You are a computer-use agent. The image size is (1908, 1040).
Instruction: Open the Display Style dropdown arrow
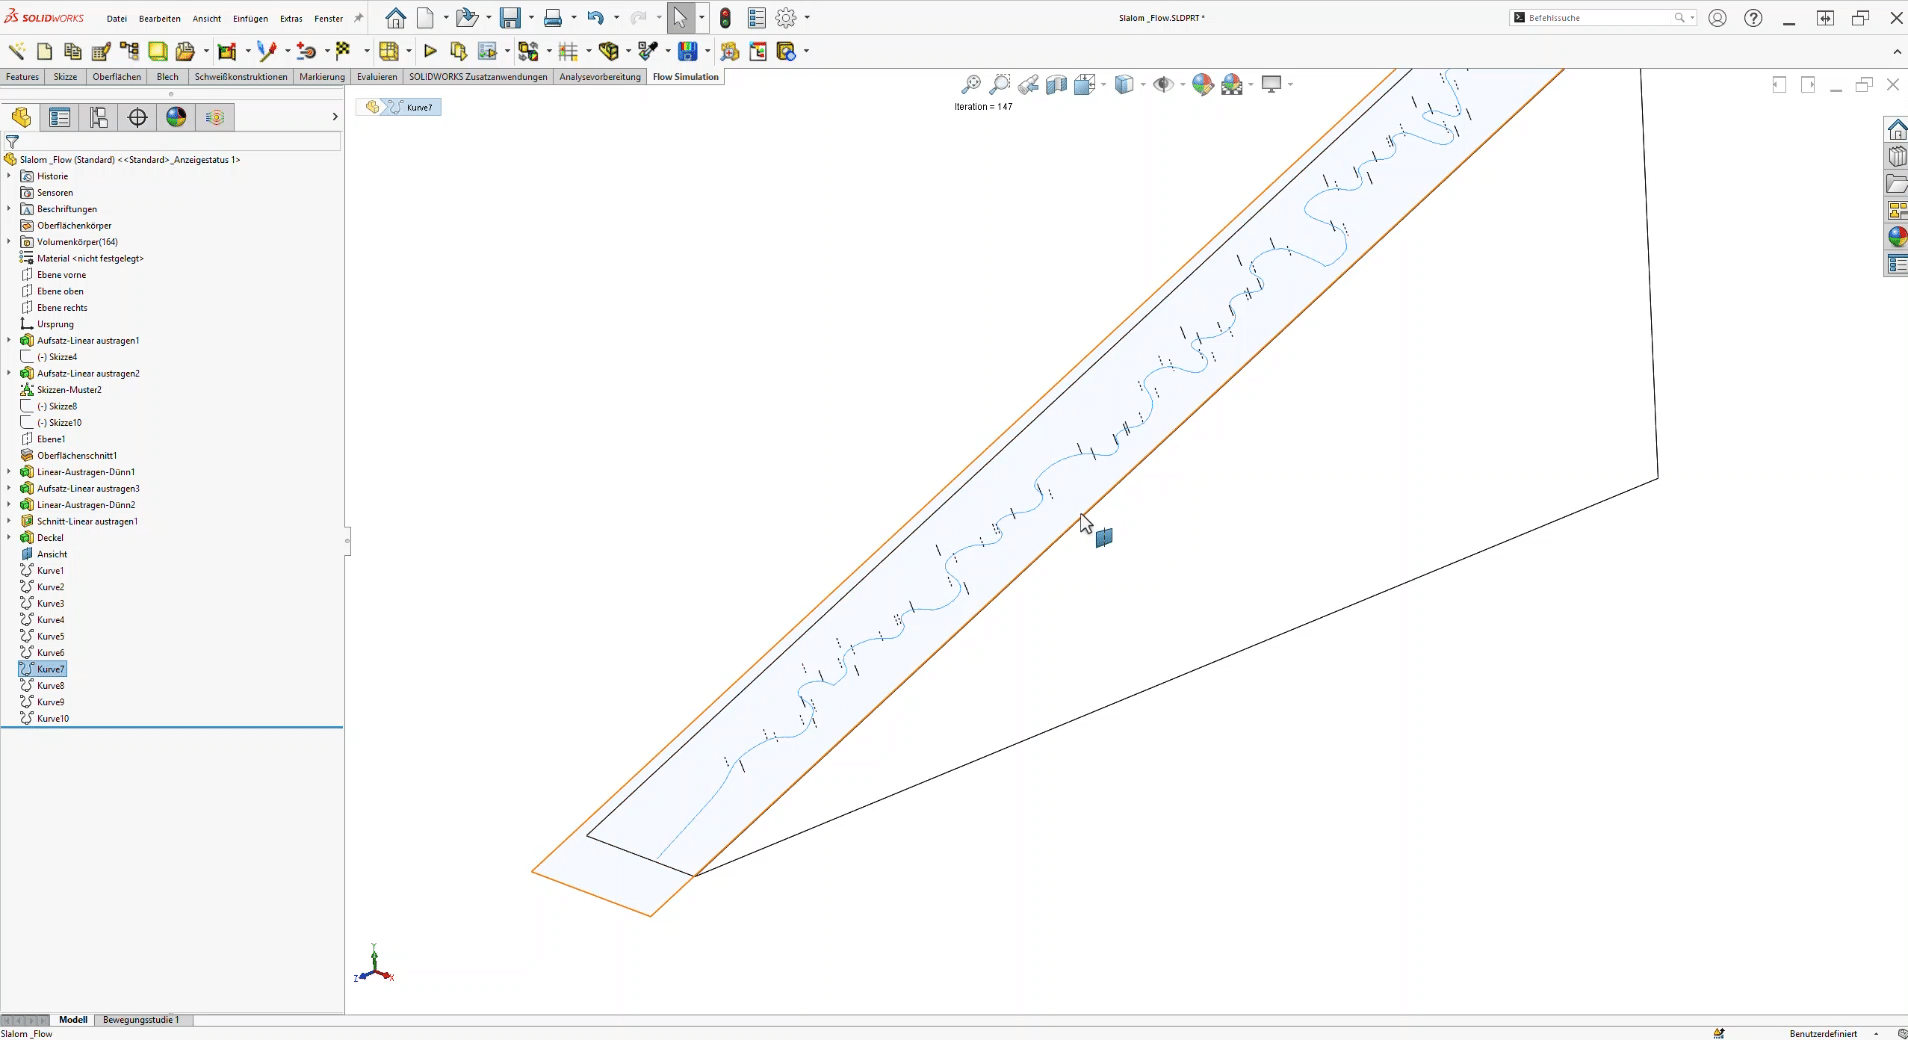(x=1143, y=85)
